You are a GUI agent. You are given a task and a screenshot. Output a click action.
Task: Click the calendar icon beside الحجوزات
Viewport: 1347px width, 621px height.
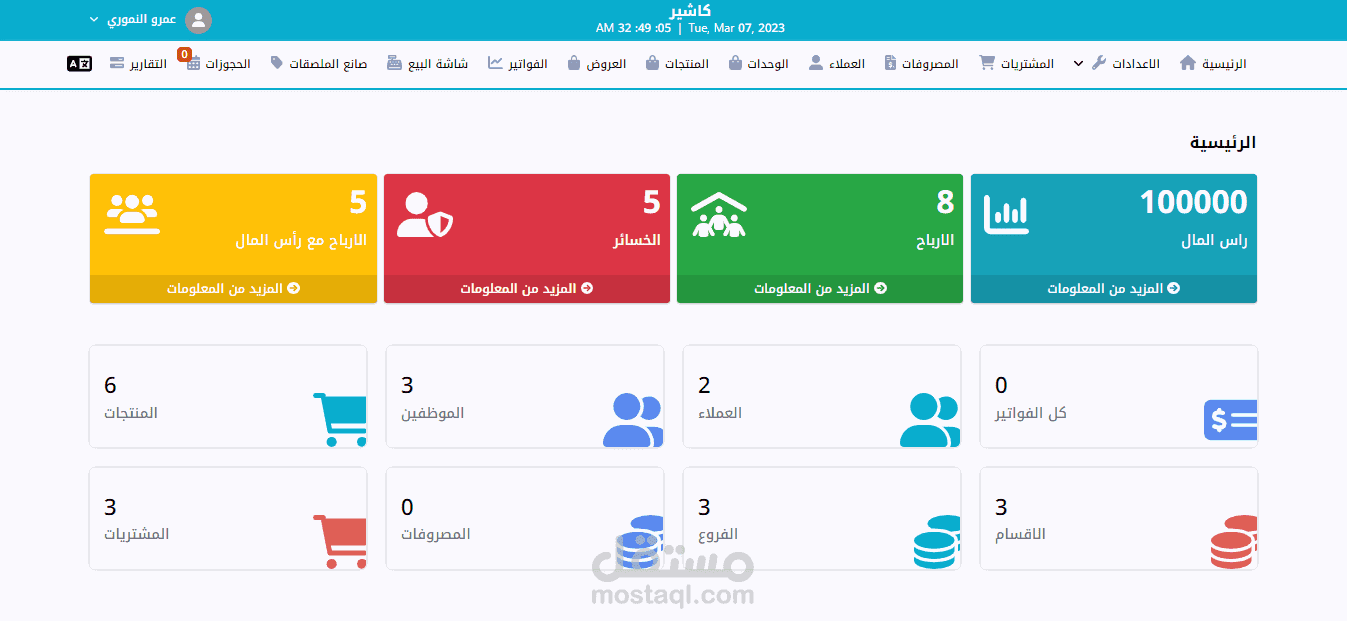(193, 64)
